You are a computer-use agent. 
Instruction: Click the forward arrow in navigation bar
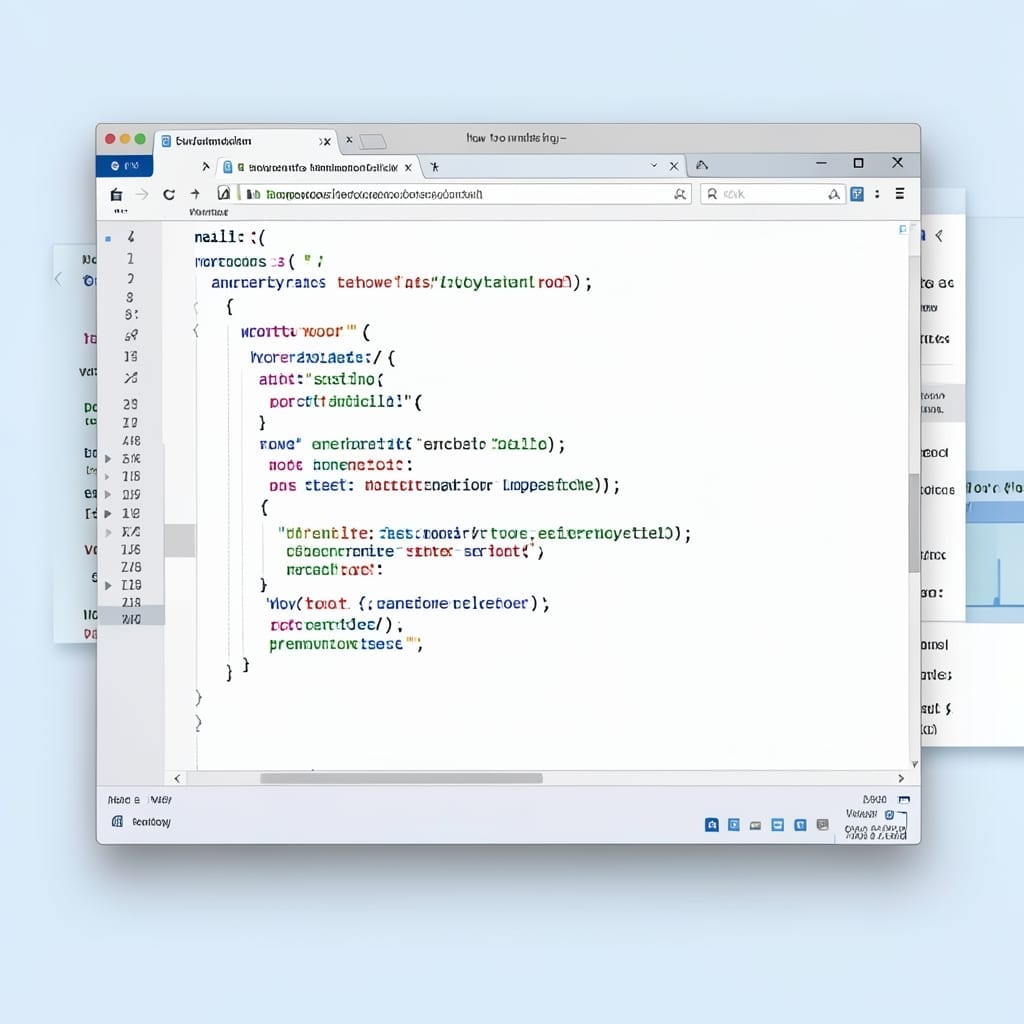142,194
